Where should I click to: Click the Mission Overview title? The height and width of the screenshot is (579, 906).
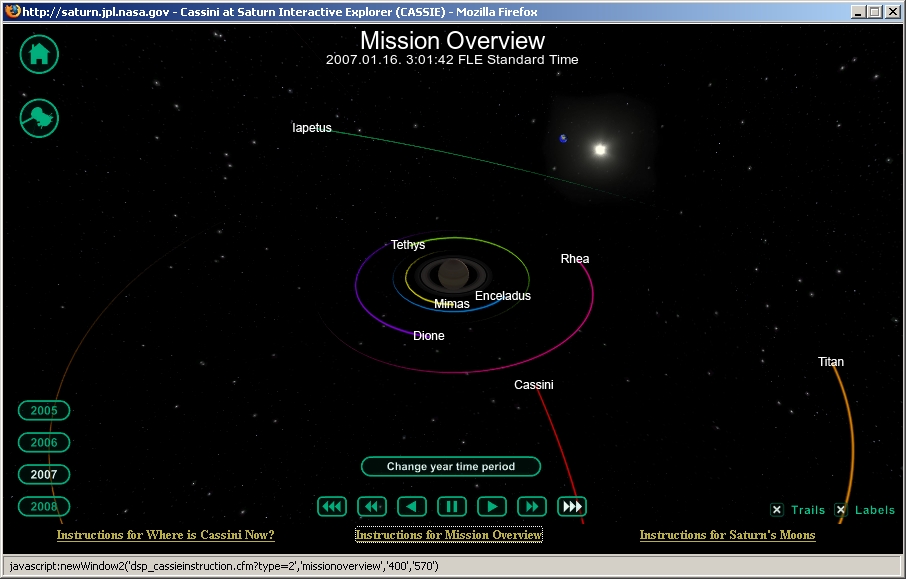[x=452, y=40]
